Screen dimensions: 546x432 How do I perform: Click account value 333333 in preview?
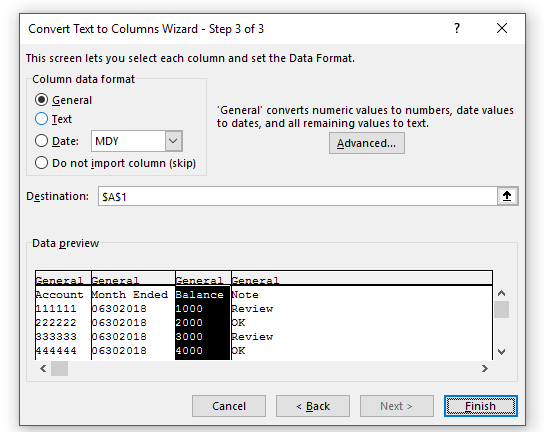point(56,336)
